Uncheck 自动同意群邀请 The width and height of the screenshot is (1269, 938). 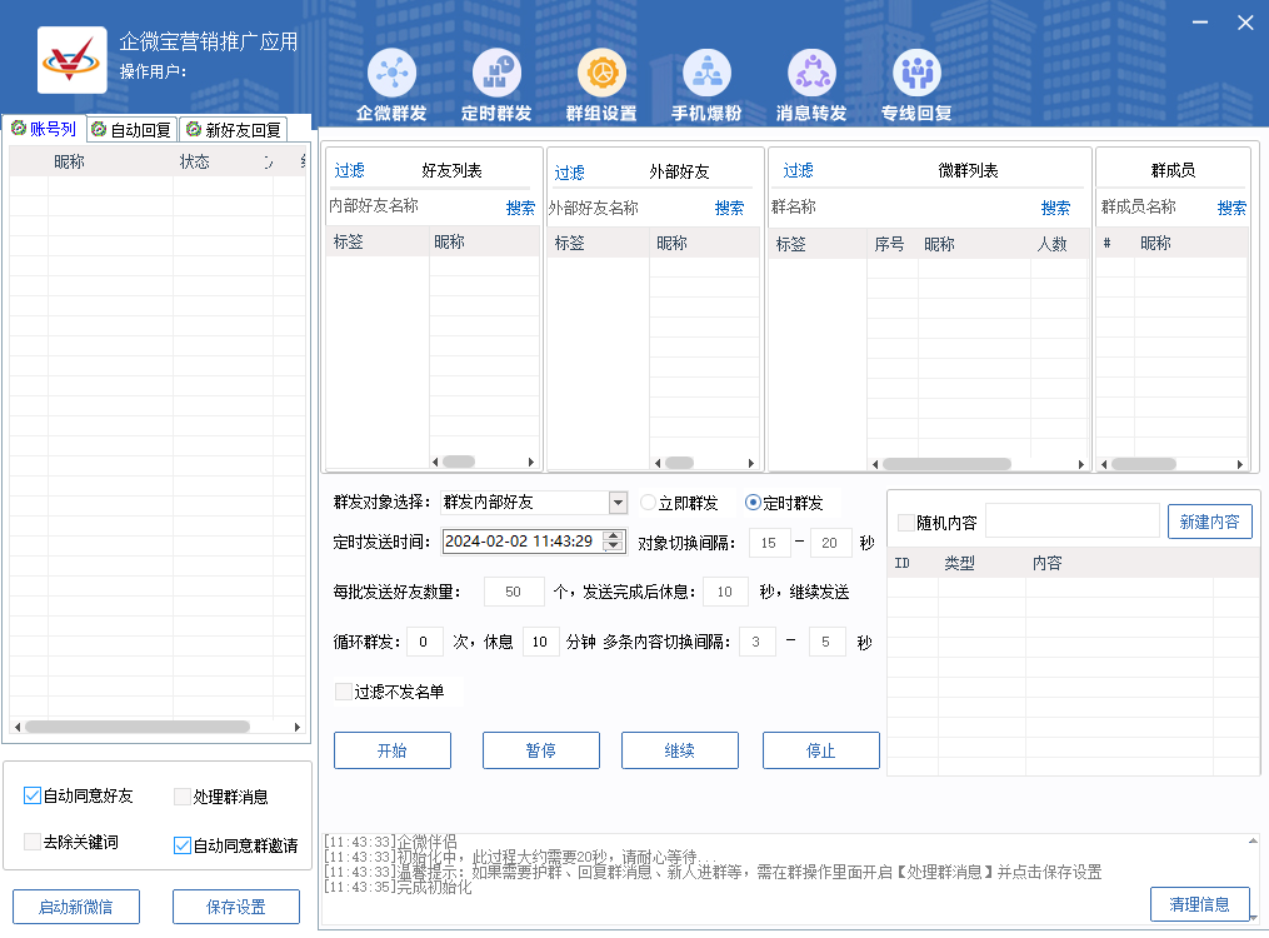tap(181, 845)
